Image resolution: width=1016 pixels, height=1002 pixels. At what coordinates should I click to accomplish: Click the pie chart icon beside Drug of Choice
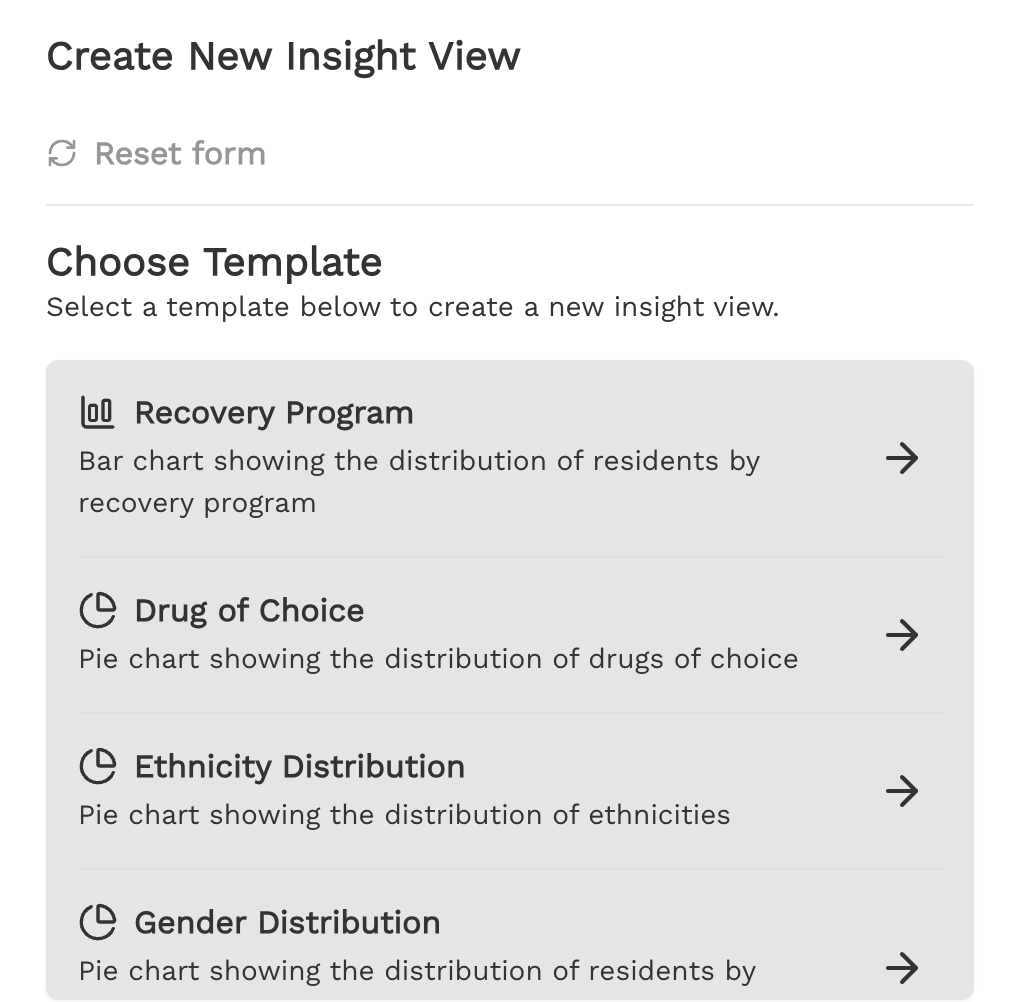tap(98, 611)
